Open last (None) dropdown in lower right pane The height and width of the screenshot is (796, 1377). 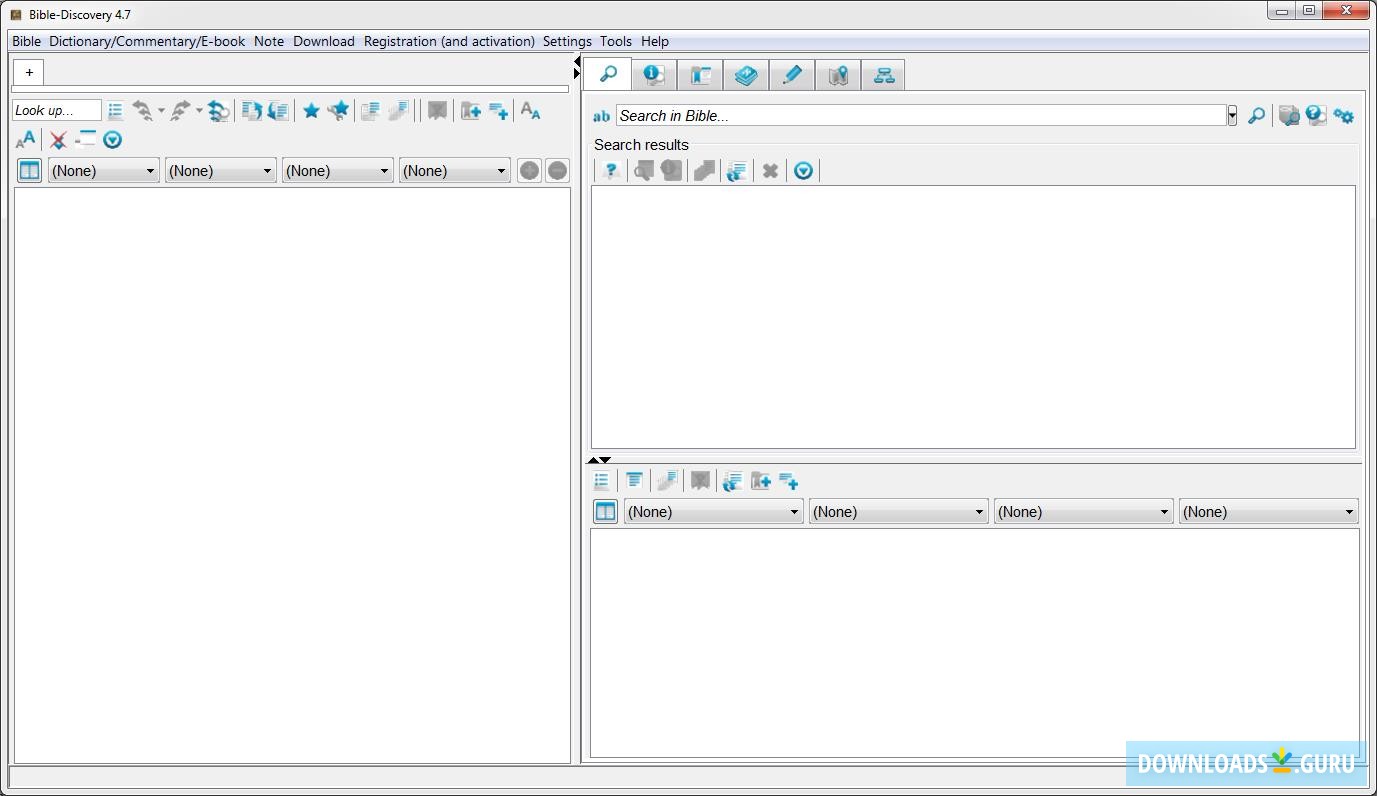click(x=1268, y=512)
